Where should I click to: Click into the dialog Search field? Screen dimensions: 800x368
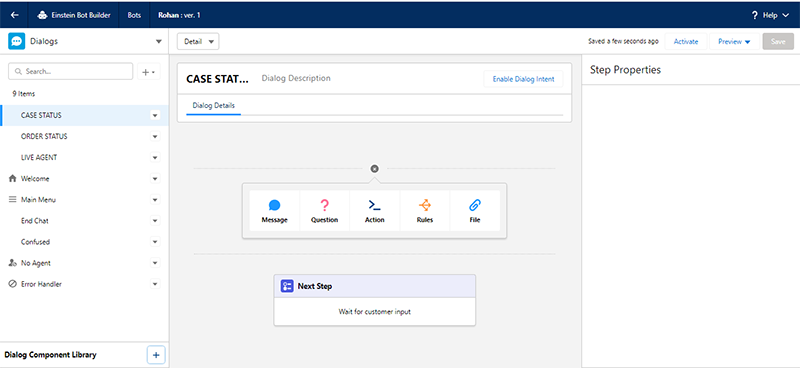pos(70,71)
